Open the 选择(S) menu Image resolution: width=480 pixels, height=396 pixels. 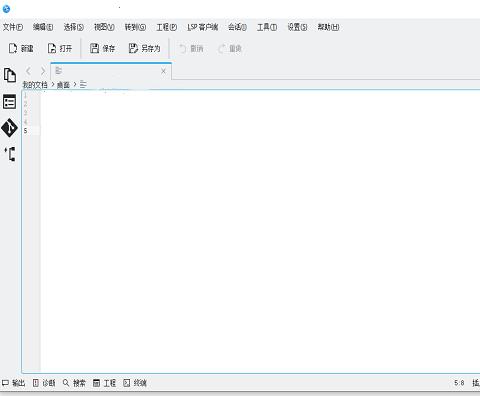74,27
